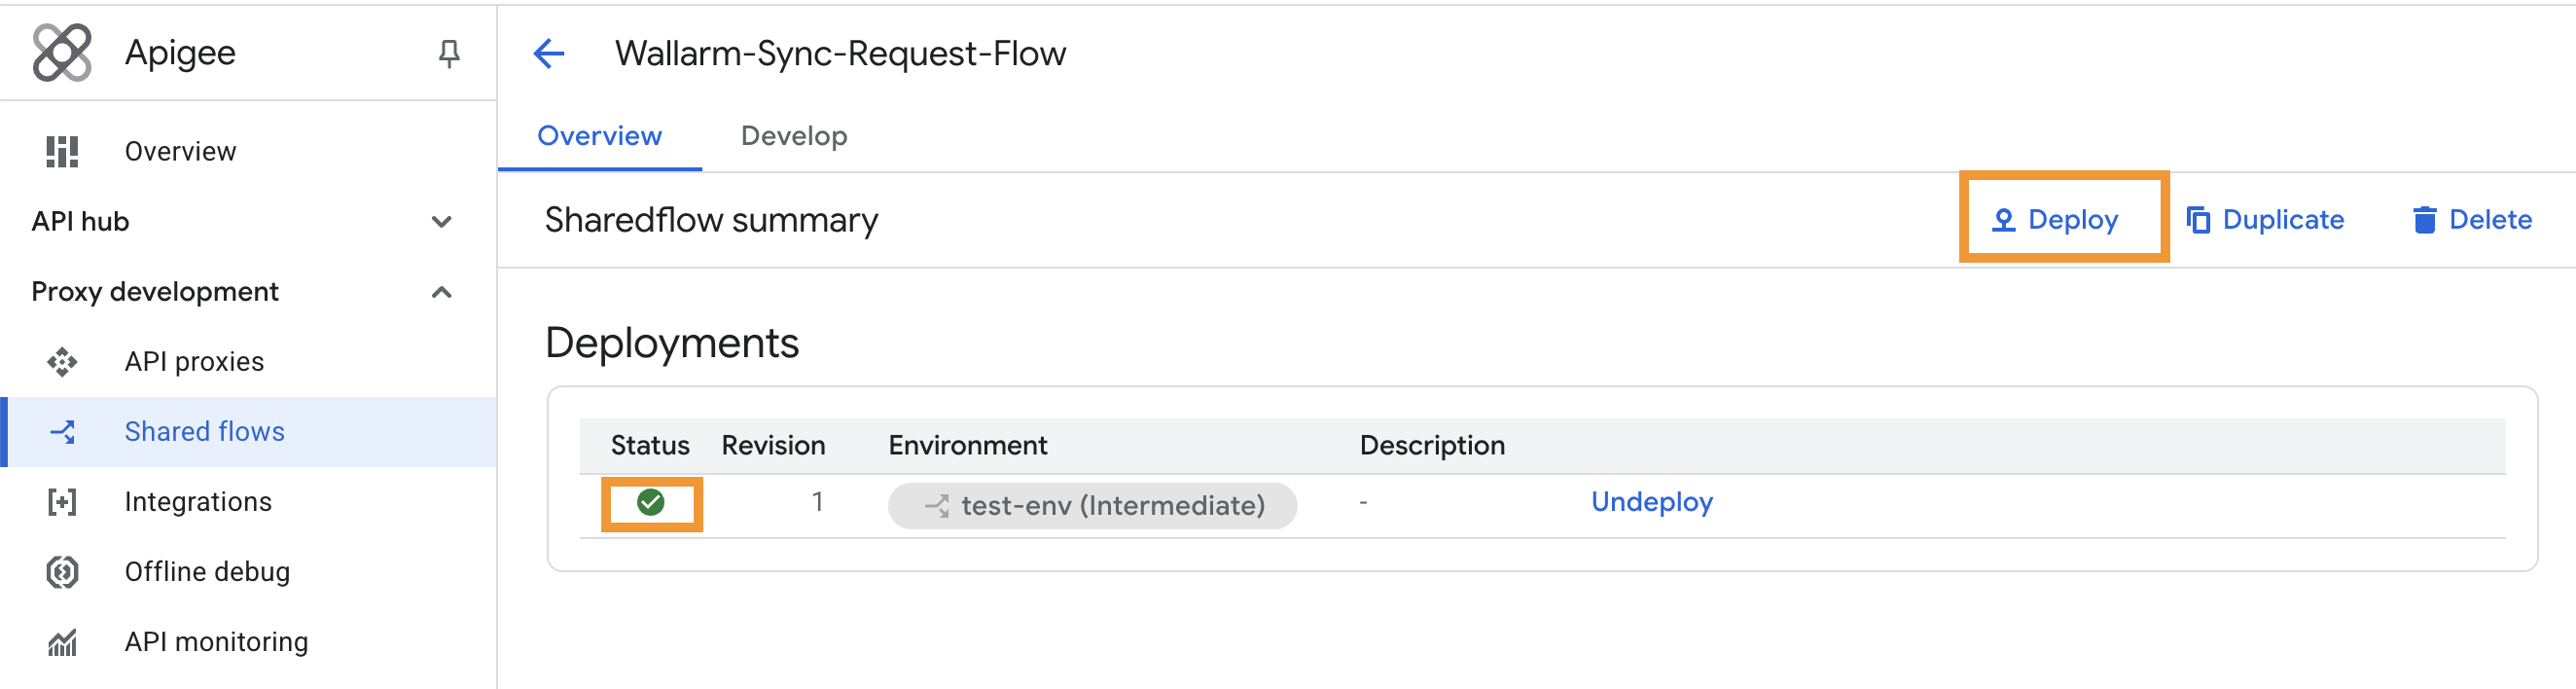
Task: Open Integrations from the sidebar icon
Action: pos(62,501)
